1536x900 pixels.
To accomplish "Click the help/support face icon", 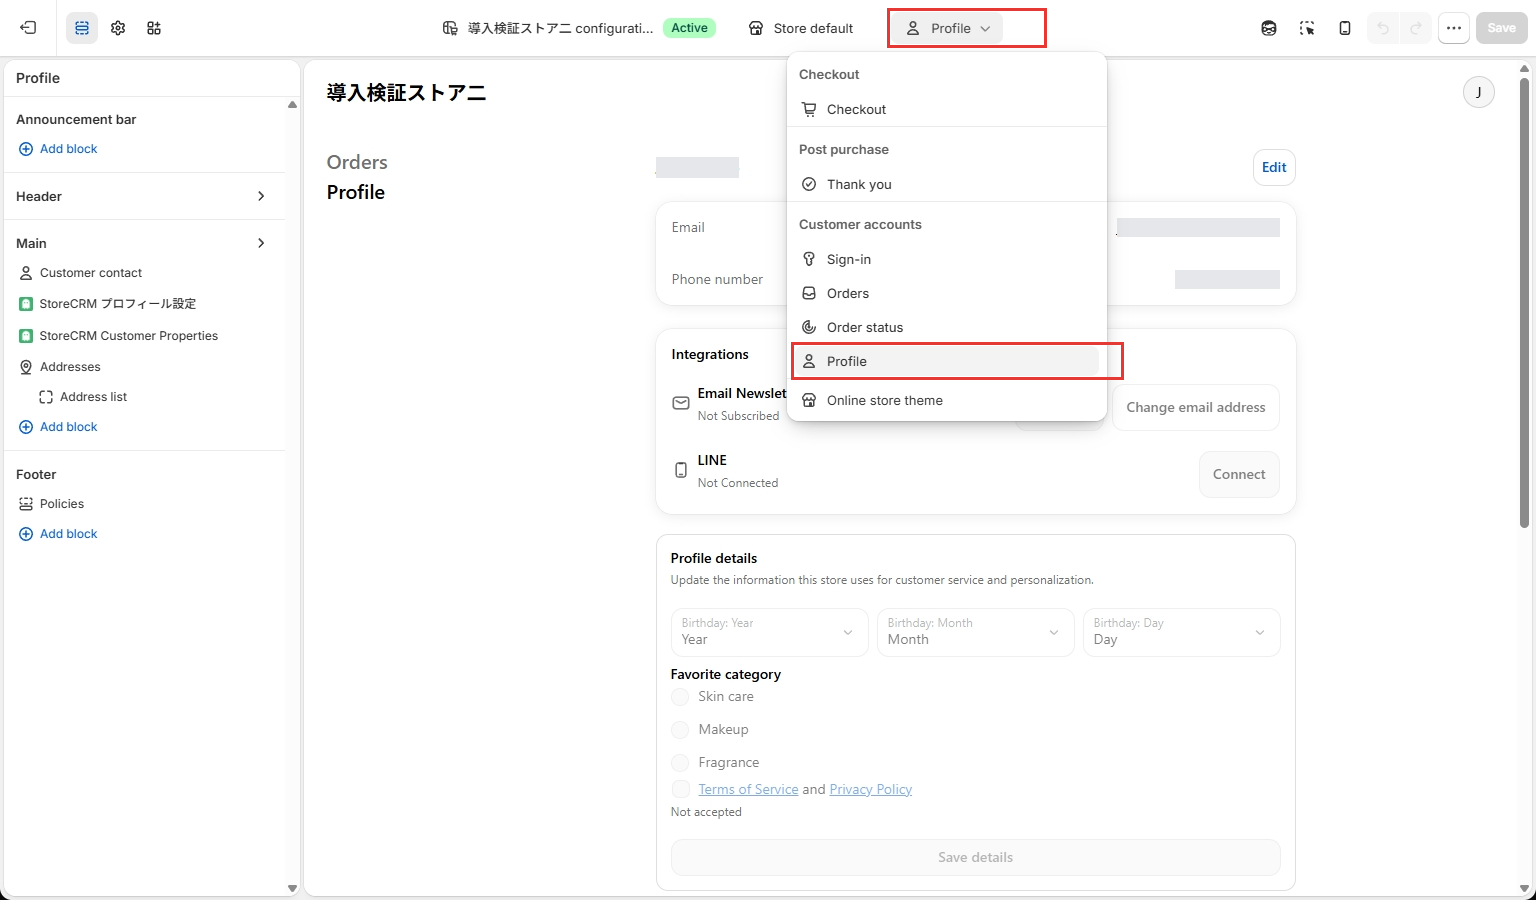I will coord(1269,28).
